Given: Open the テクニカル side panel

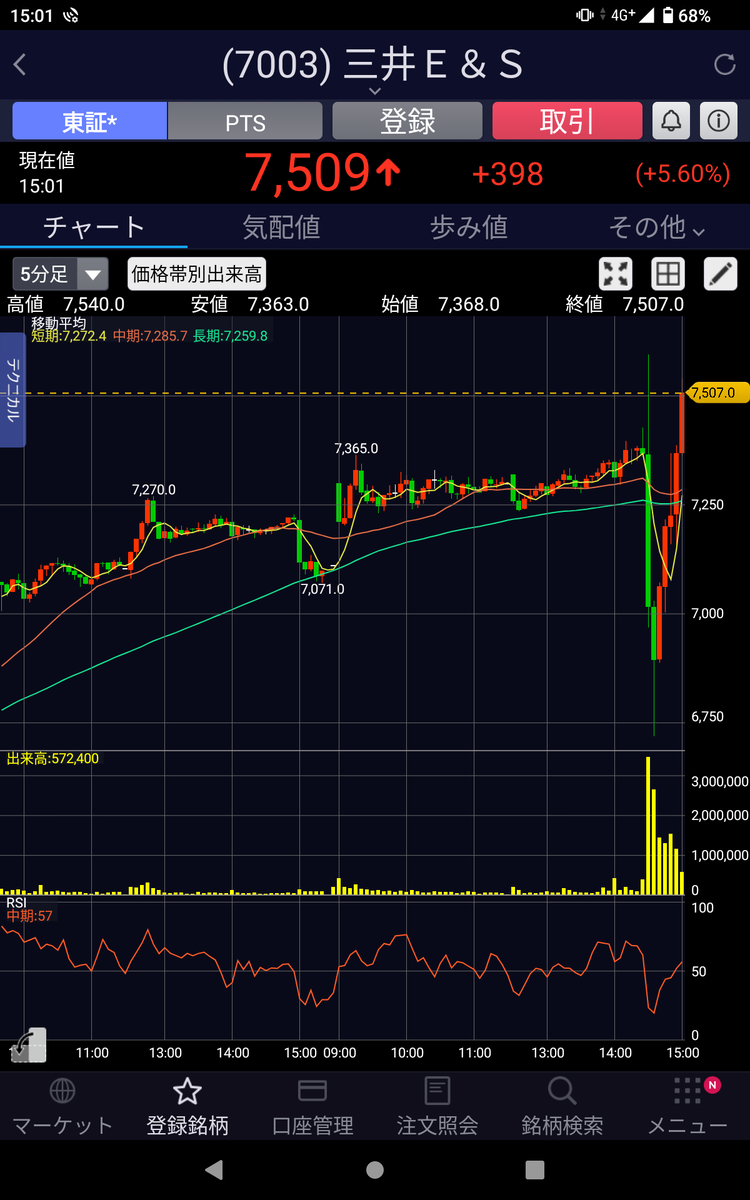Looking at the screenshot, I should click(13, 390).
